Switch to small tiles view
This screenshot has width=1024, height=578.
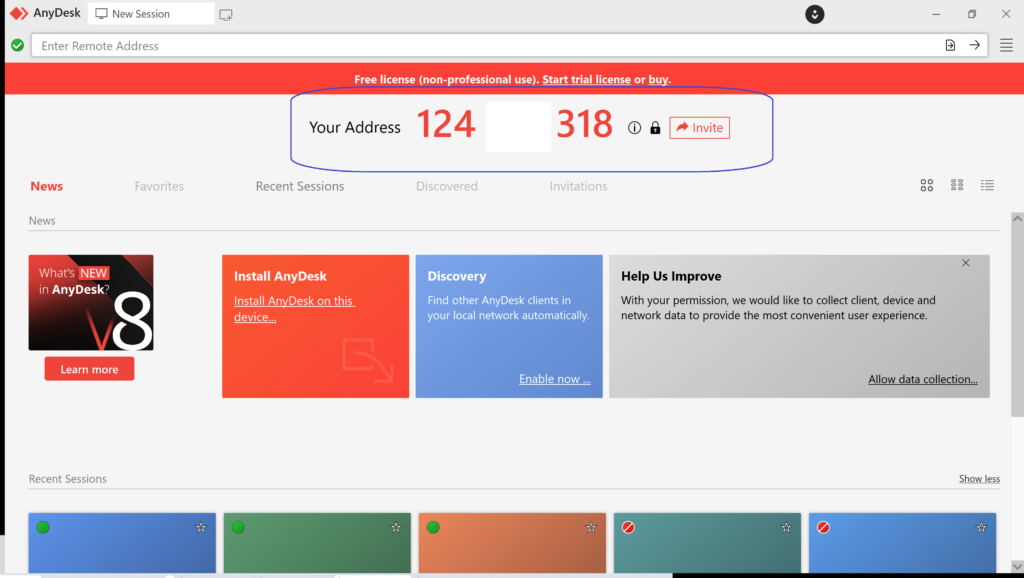(x=957, y=185)
